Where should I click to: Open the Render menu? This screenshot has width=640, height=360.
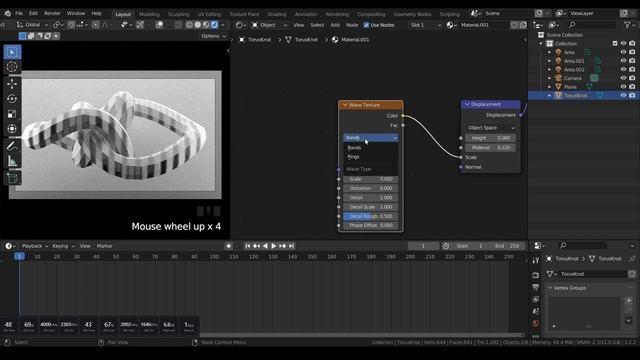coord(52,13)
